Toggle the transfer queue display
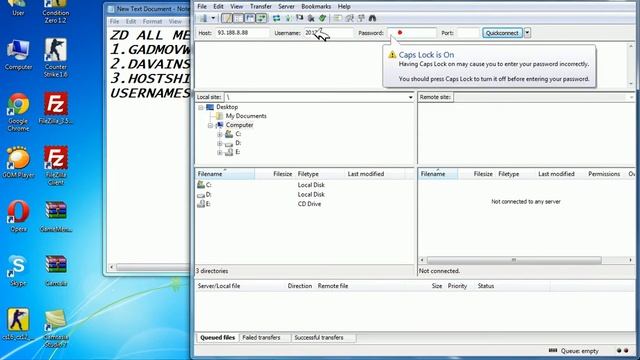 tap(261, 18)
